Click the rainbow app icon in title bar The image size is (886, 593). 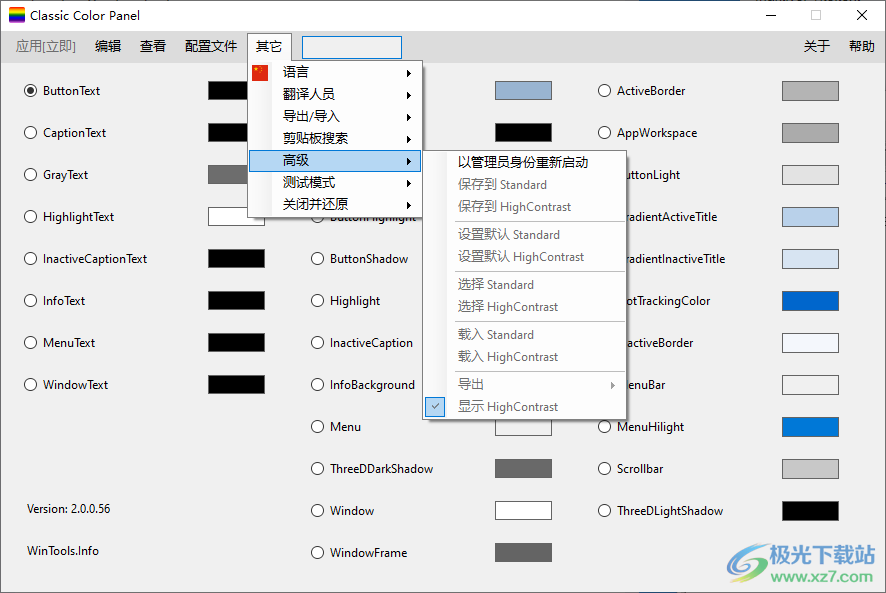[17, 15]
